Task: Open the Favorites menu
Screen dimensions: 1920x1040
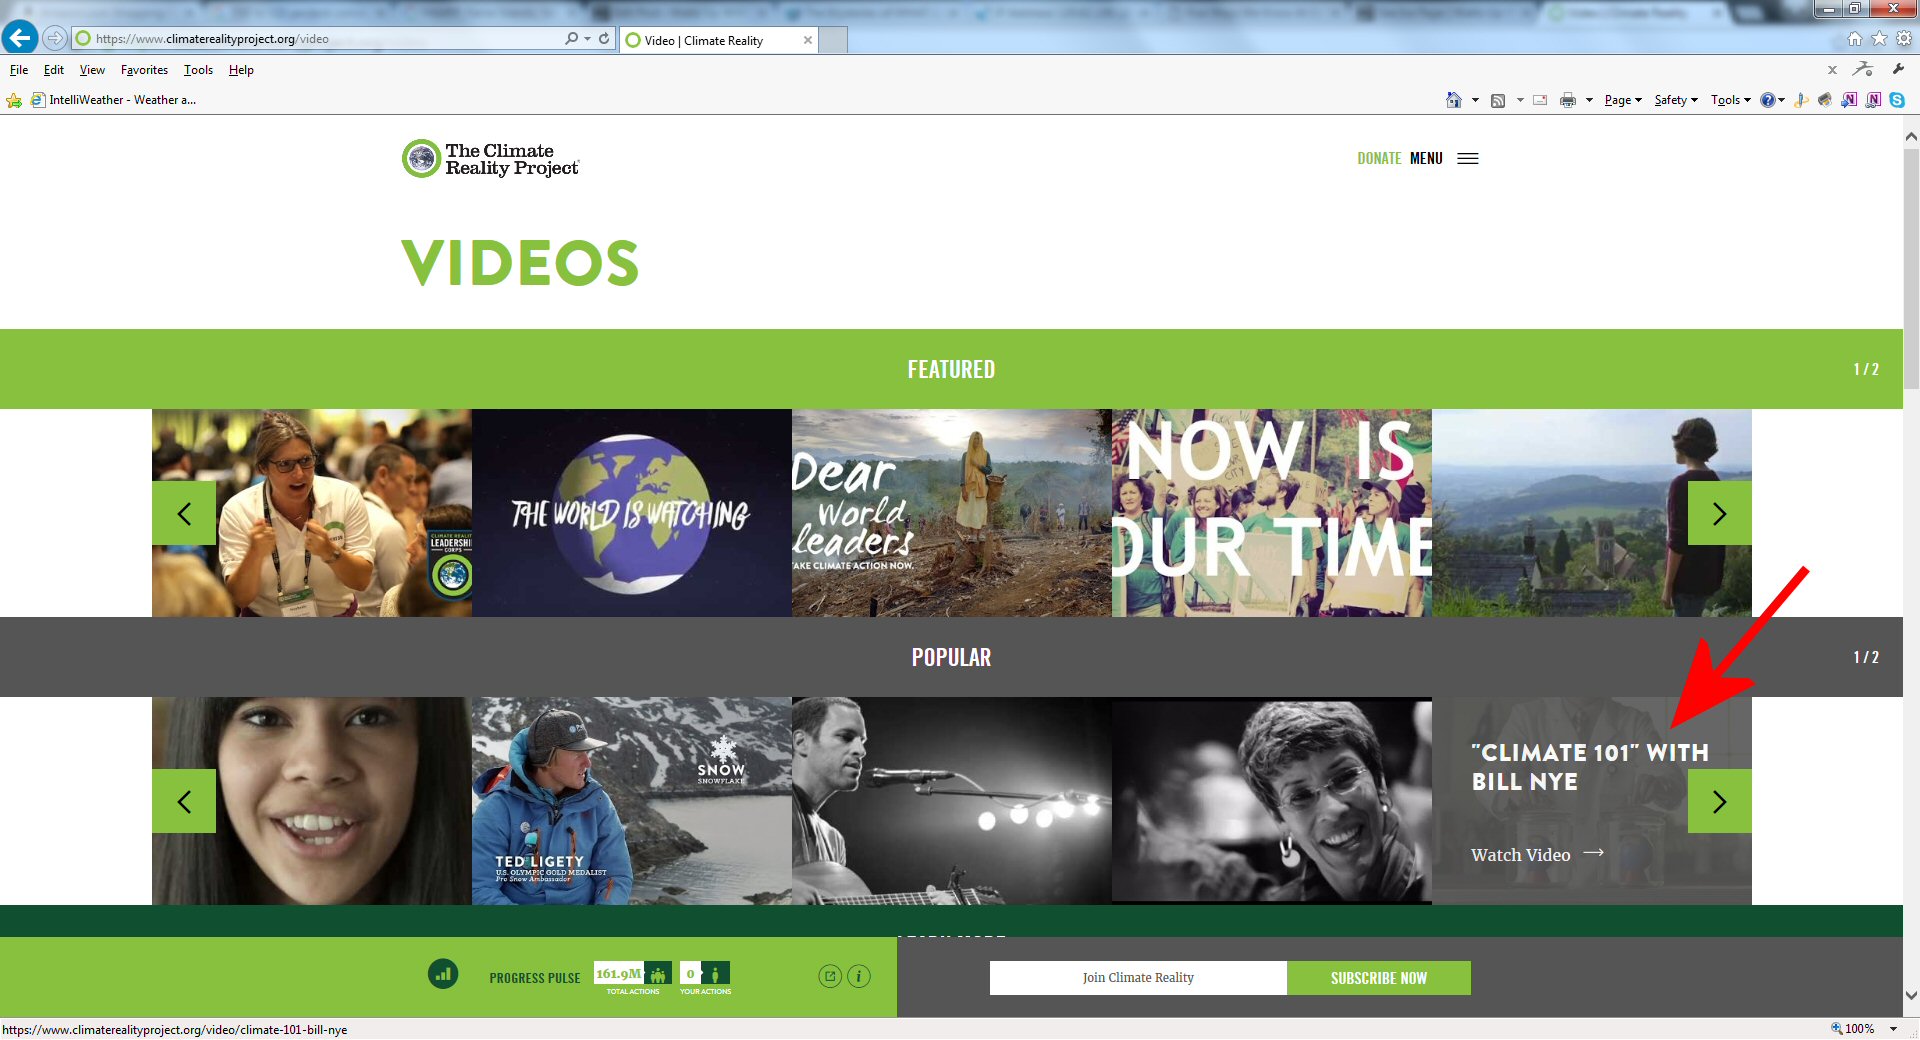Action: (144, 70)
